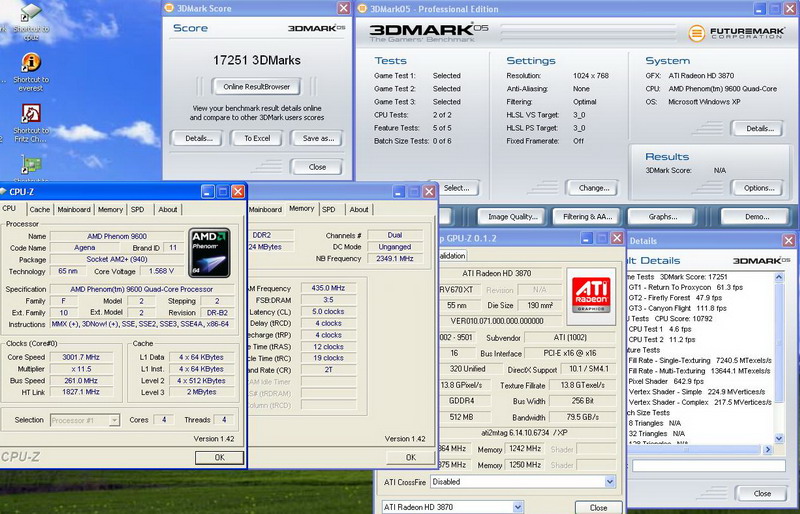Click the Multiplier value x 11.5
Image resolution: width=800 pixels, height=514 pixels.
point(81,369)
